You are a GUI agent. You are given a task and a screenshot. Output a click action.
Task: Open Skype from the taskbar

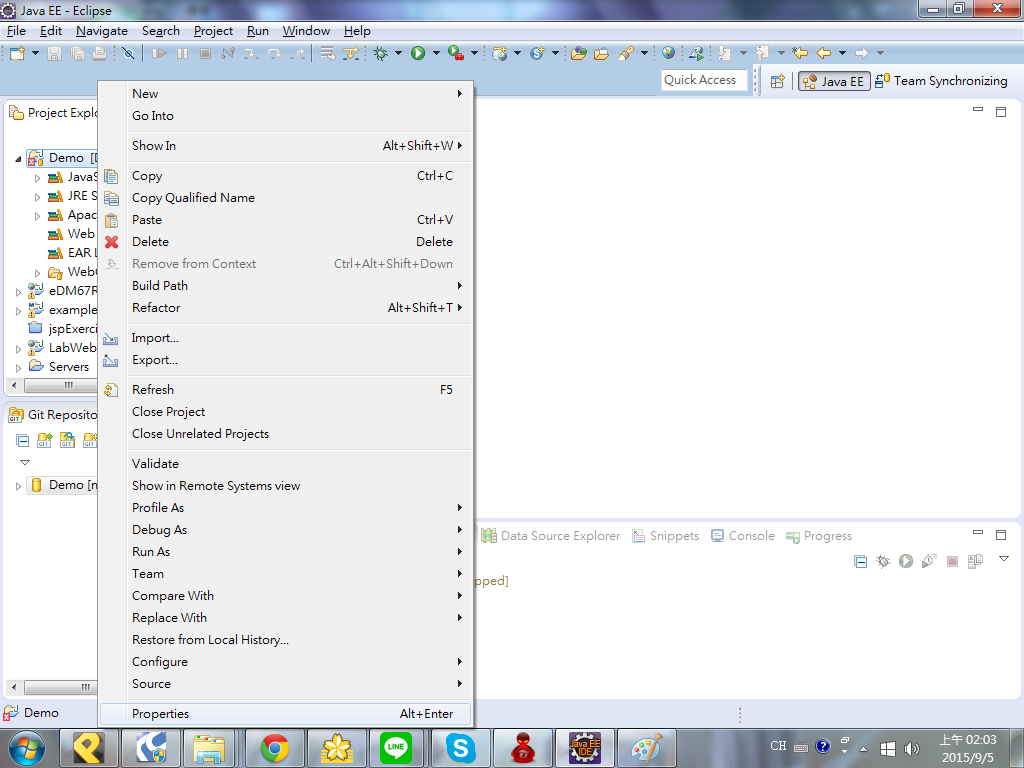click(460, 748)
